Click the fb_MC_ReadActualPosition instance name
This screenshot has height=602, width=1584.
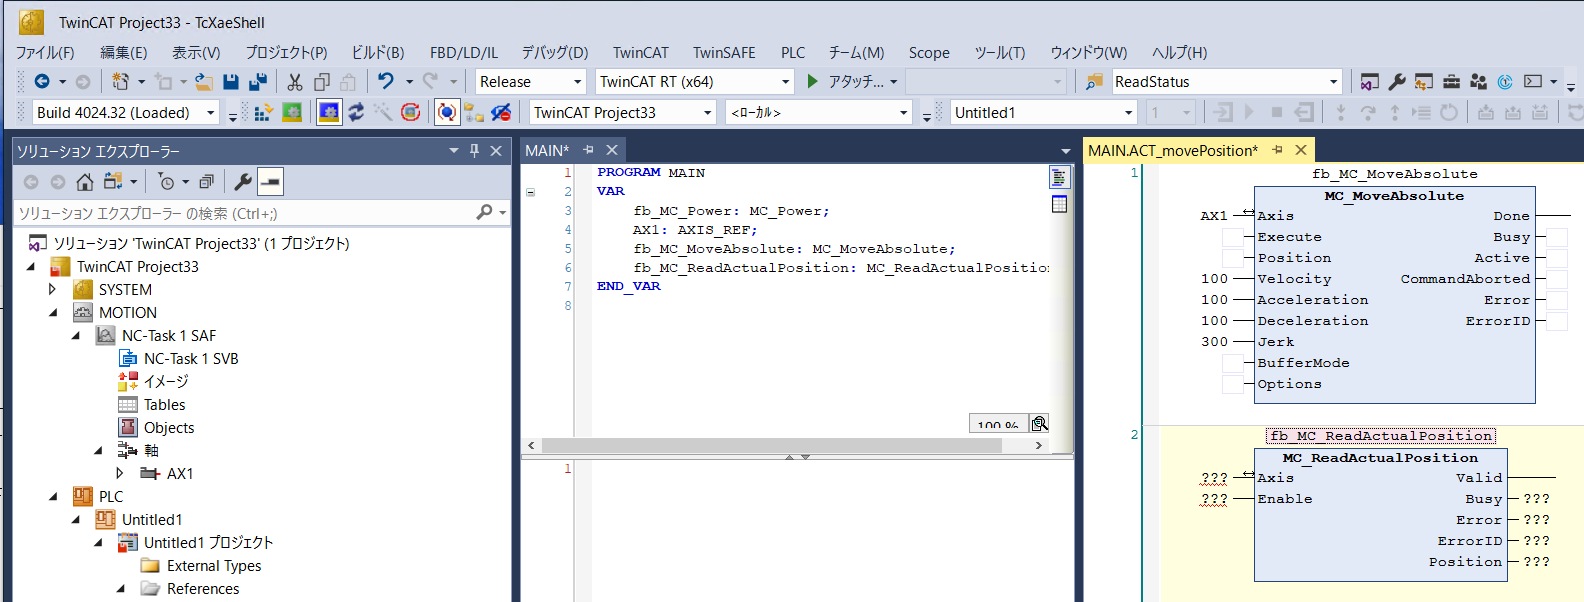coord(1380,436)
